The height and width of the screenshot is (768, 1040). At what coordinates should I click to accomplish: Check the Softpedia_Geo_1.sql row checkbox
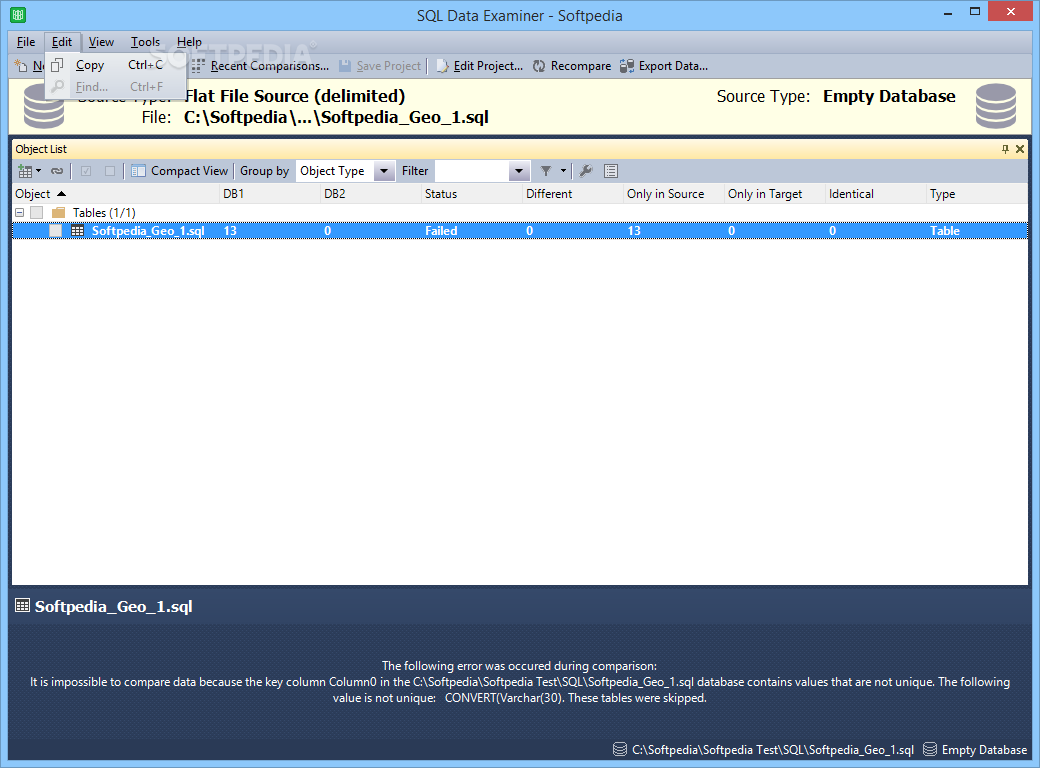[x=56, y=231]
